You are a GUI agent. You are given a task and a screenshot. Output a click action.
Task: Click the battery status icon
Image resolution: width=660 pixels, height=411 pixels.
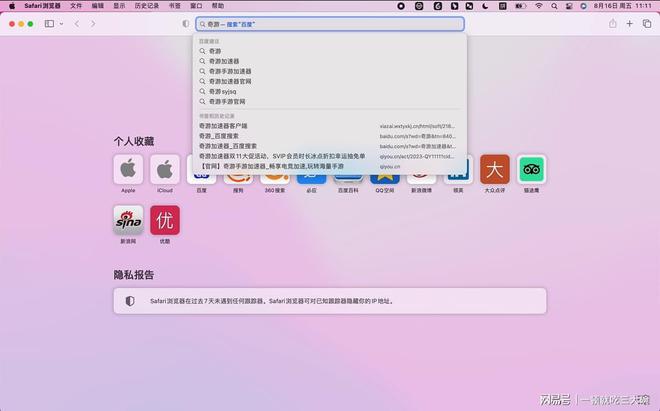tap(521, 6)
